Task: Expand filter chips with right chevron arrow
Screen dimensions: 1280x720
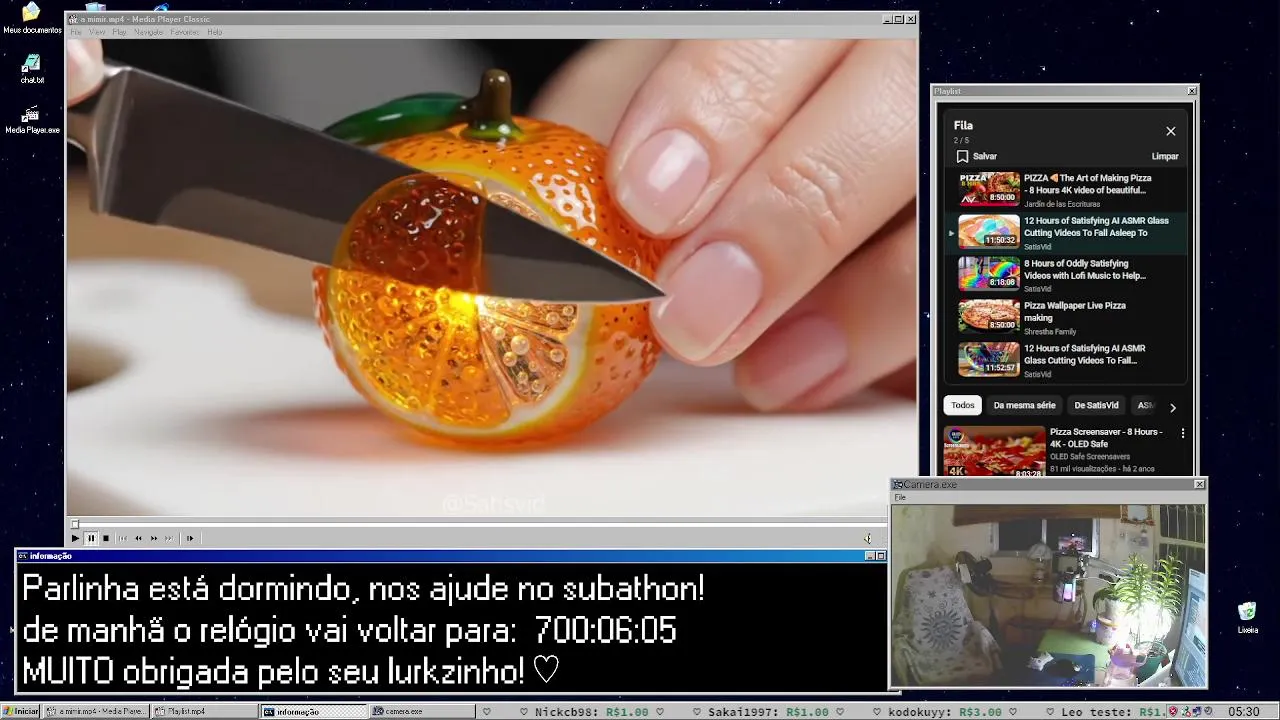Action: pos(1173,407)
